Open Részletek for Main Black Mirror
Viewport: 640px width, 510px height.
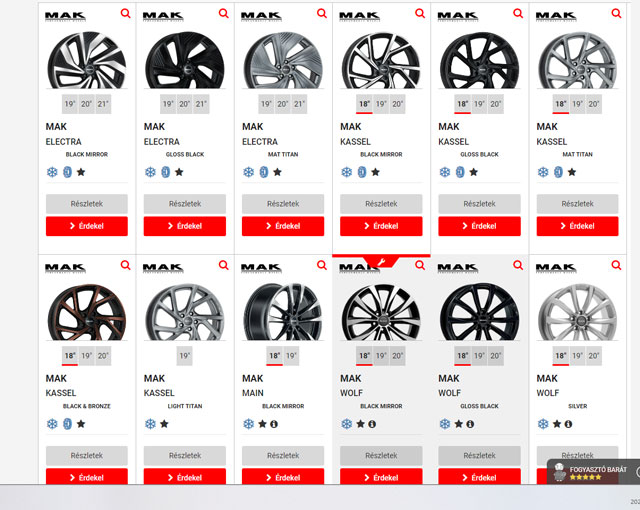[283, 455]
